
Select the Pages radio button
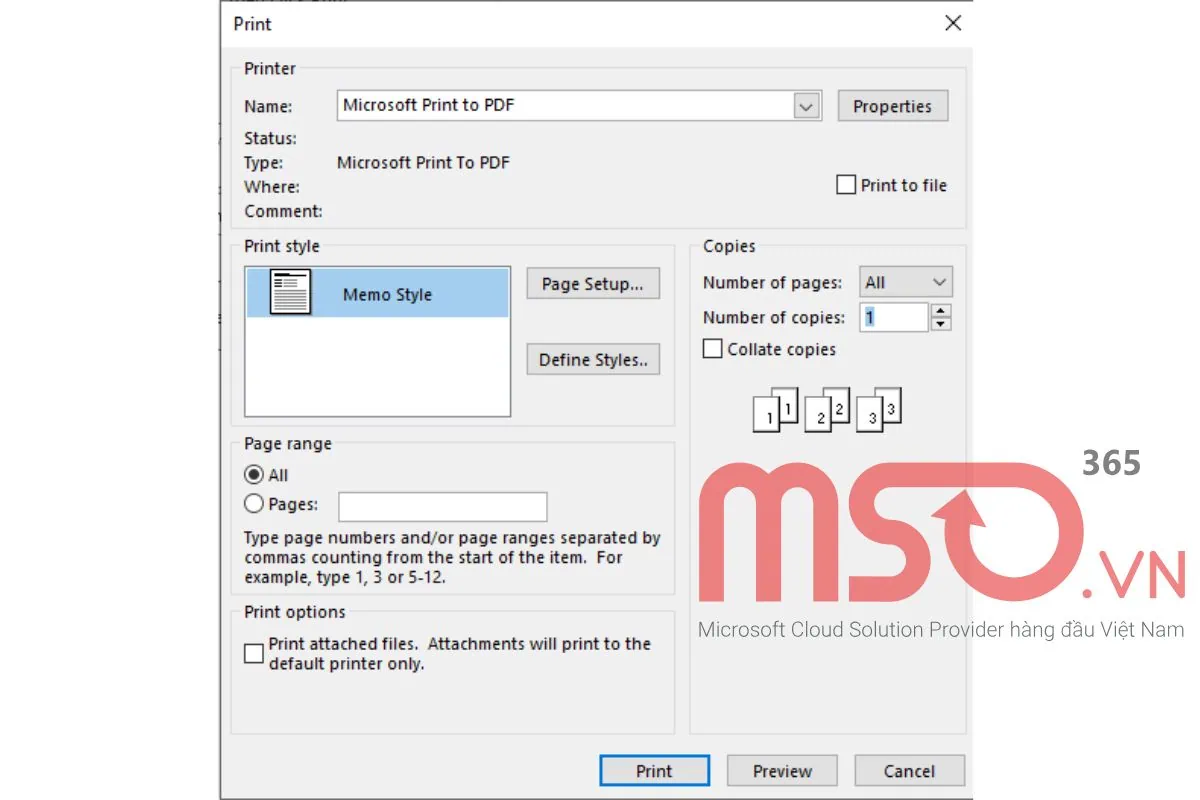(255, 503)
